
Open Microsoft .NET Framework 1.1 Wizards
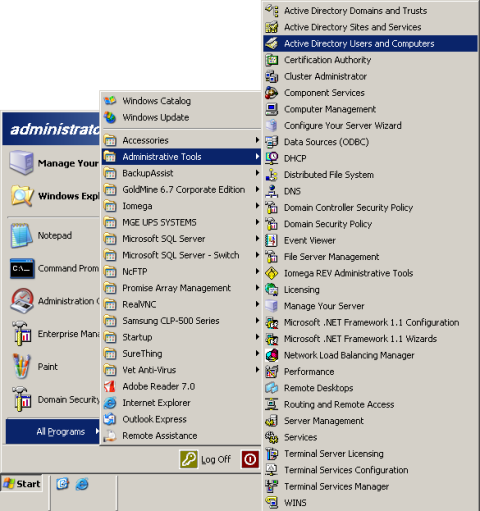pos(370,339)
